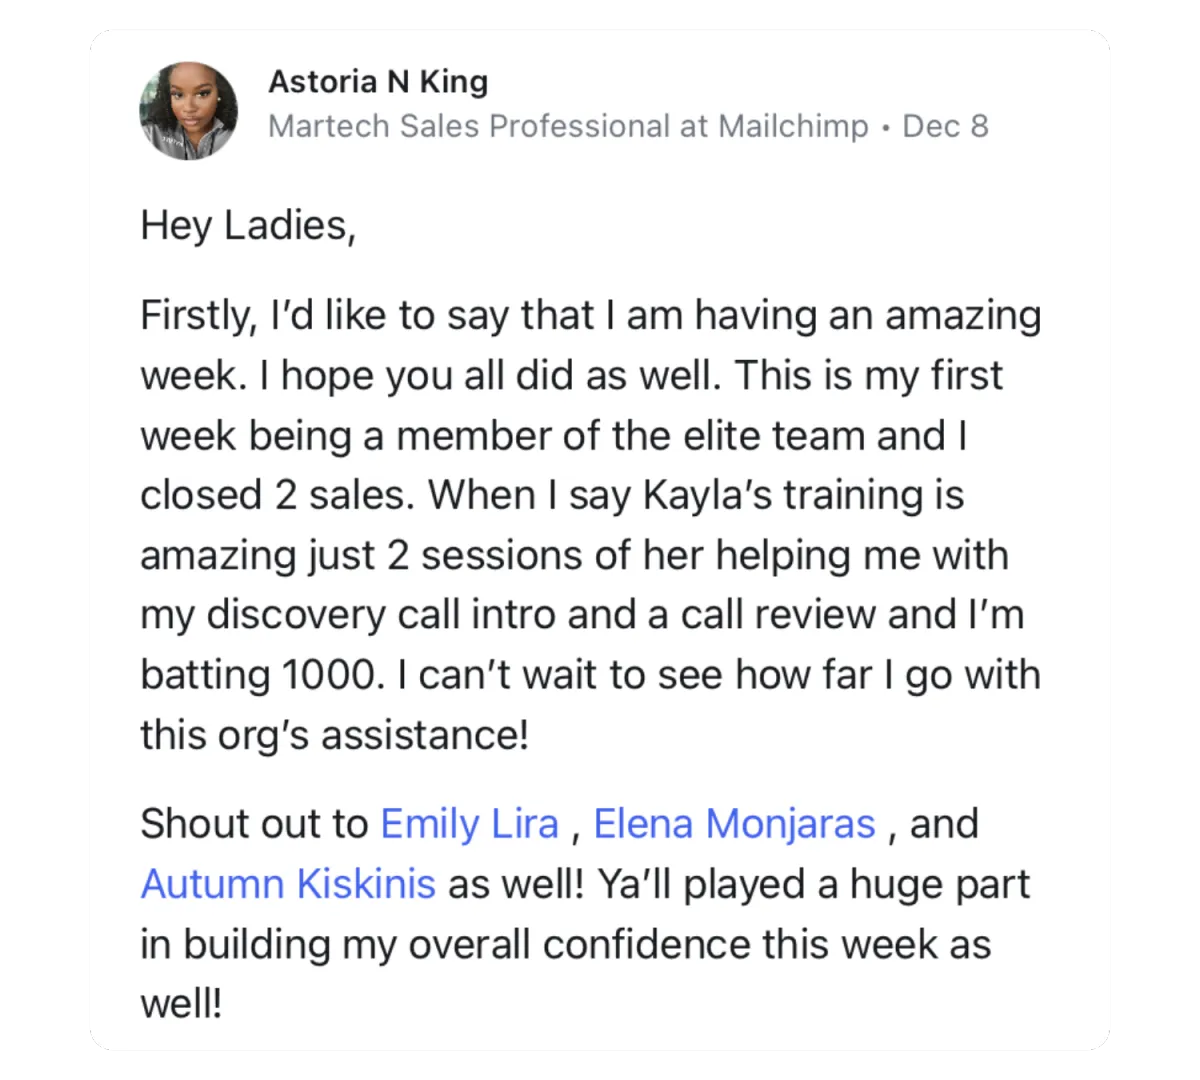The image size is (1200, 1080).
Task: Click the phrase "batting 1000" in the post
Action: point(260,675)
